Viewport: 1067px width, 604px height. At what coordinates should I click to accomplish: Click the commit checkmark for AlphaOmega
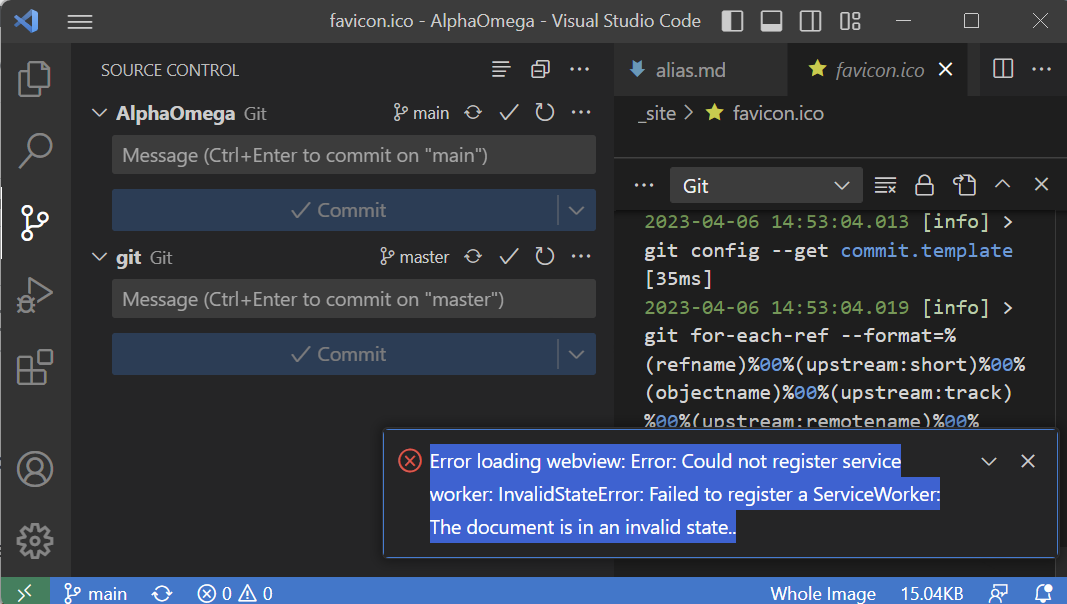click(509, 113)
